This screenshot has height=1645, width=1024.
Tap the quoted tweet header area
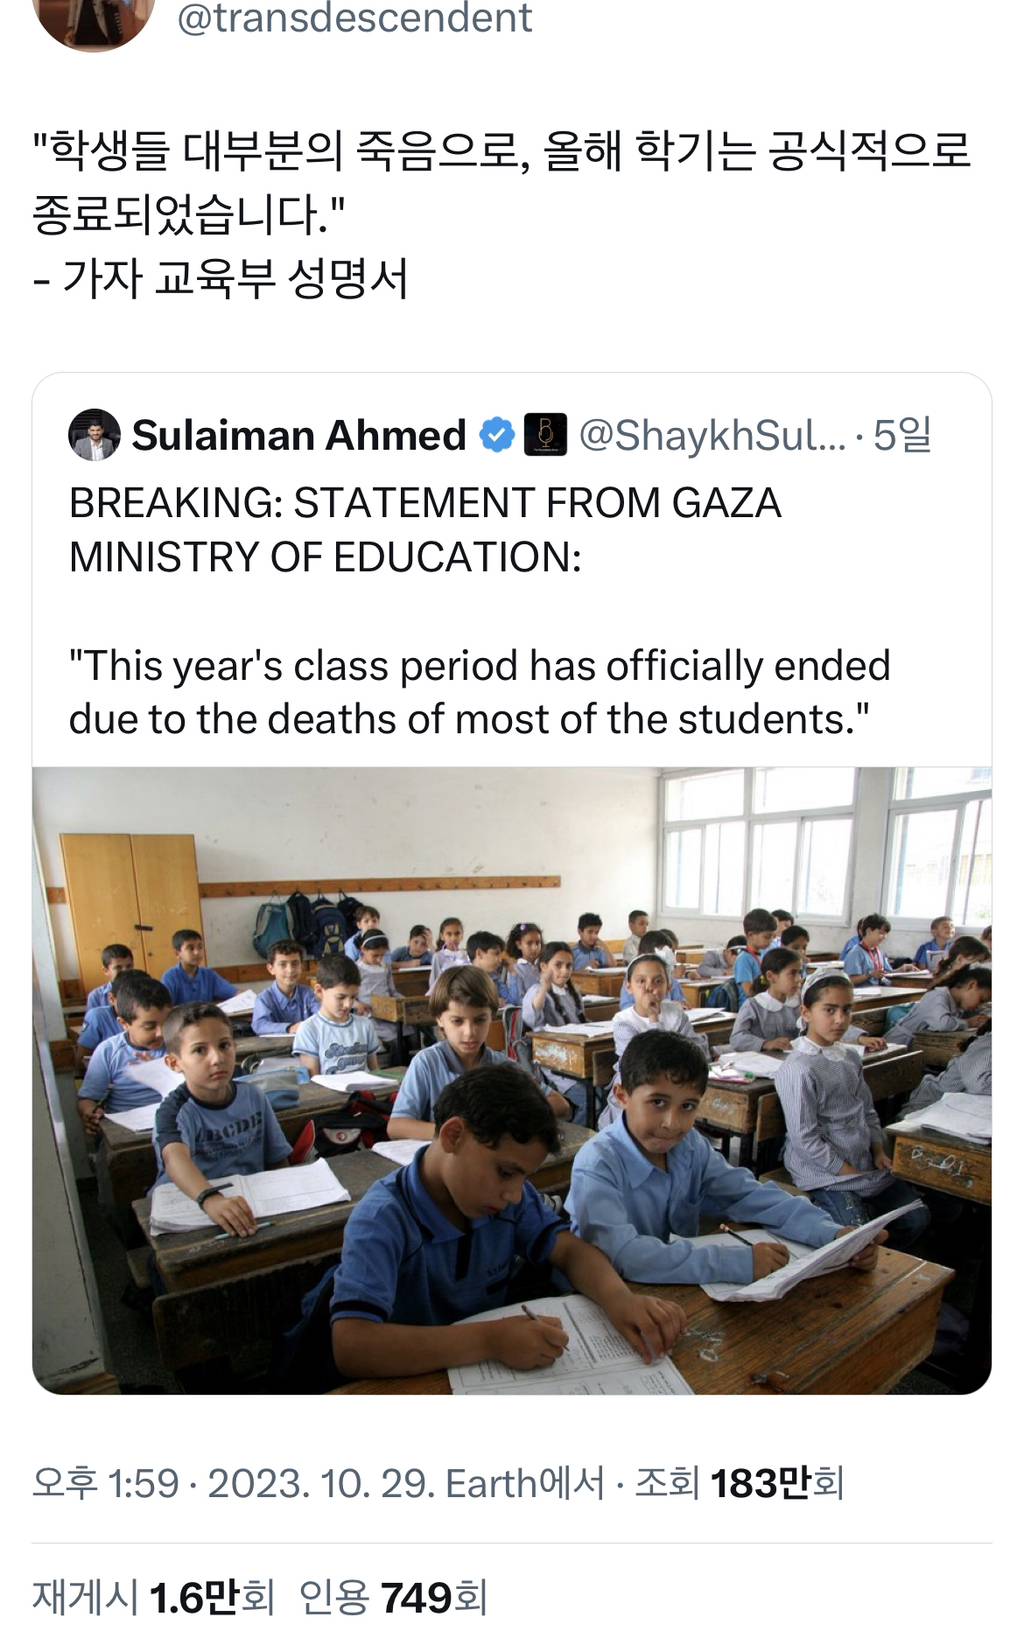point(501,435)
